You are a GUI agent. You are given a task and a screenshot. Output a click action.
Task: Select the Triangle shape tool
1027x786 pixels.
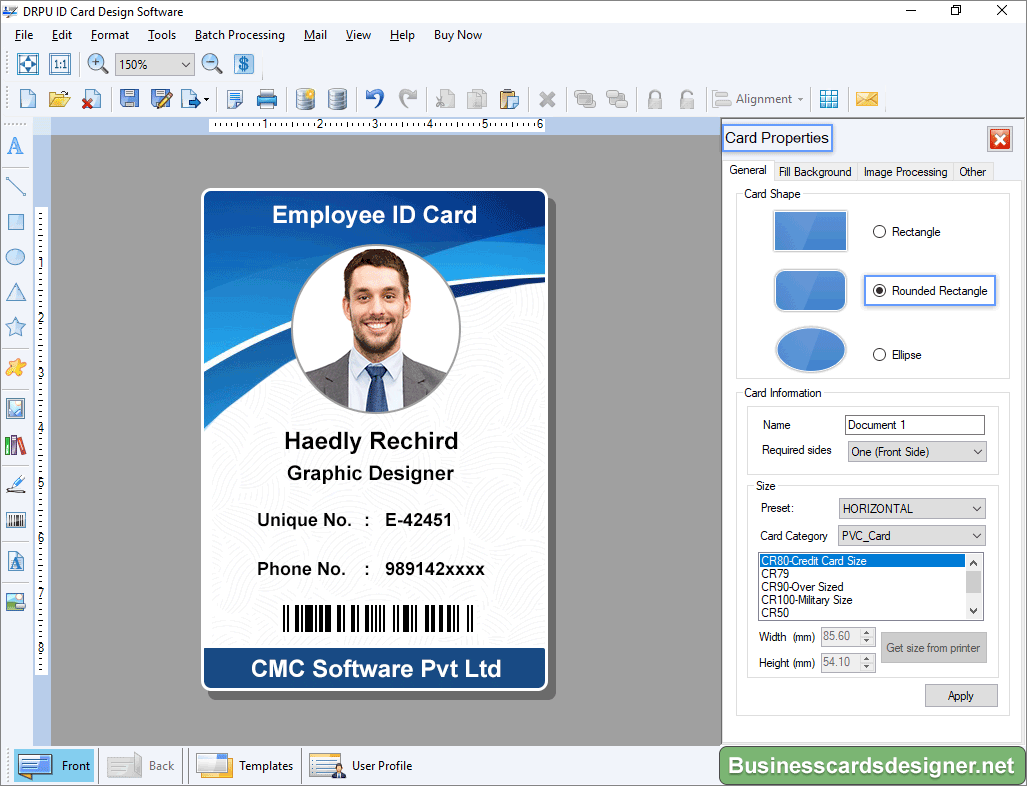[x=16, y=292]
